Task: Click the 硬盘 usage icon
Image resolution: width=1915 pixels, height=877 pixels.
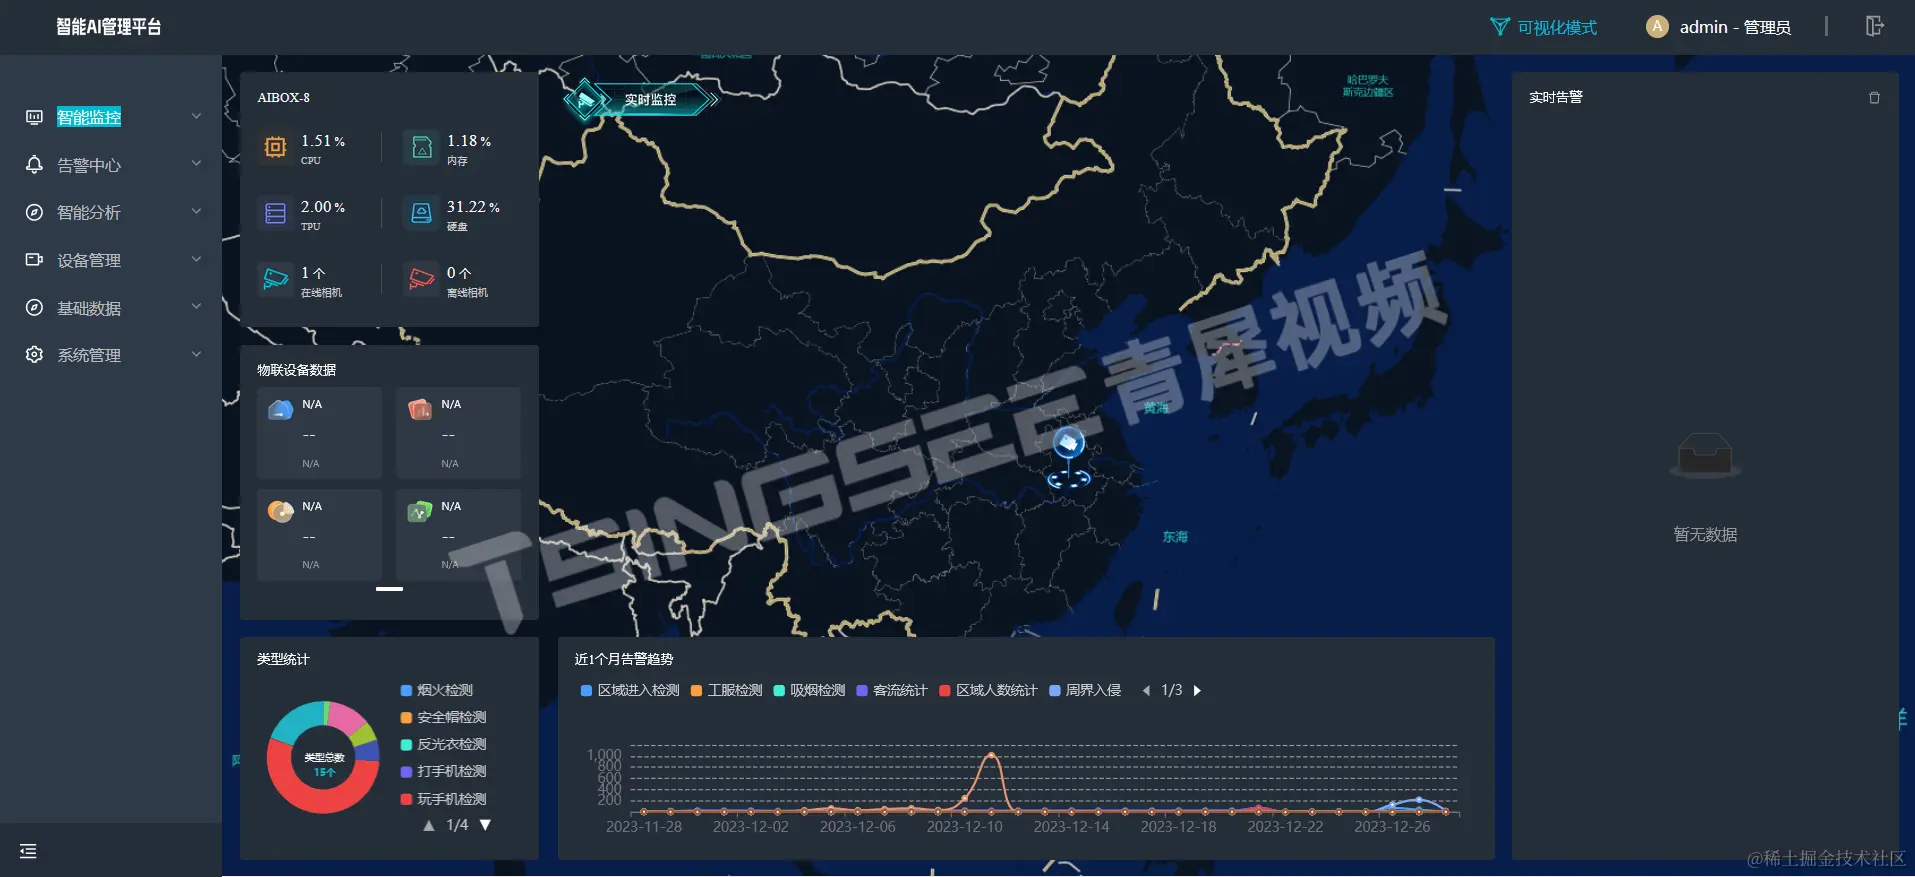Action: click(x=422, y=213)
